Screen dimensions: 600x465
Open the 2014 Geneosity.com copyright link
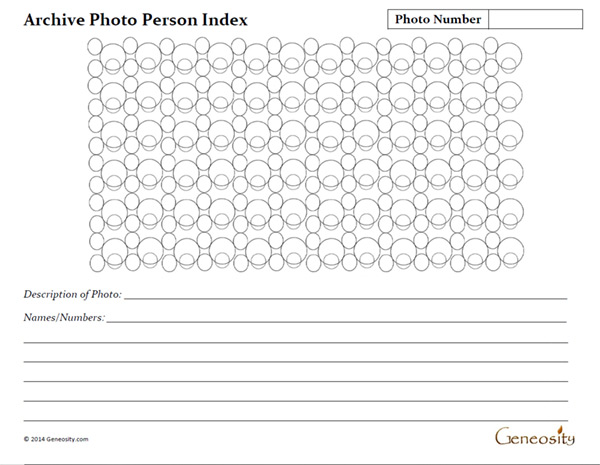click(56, 439)
